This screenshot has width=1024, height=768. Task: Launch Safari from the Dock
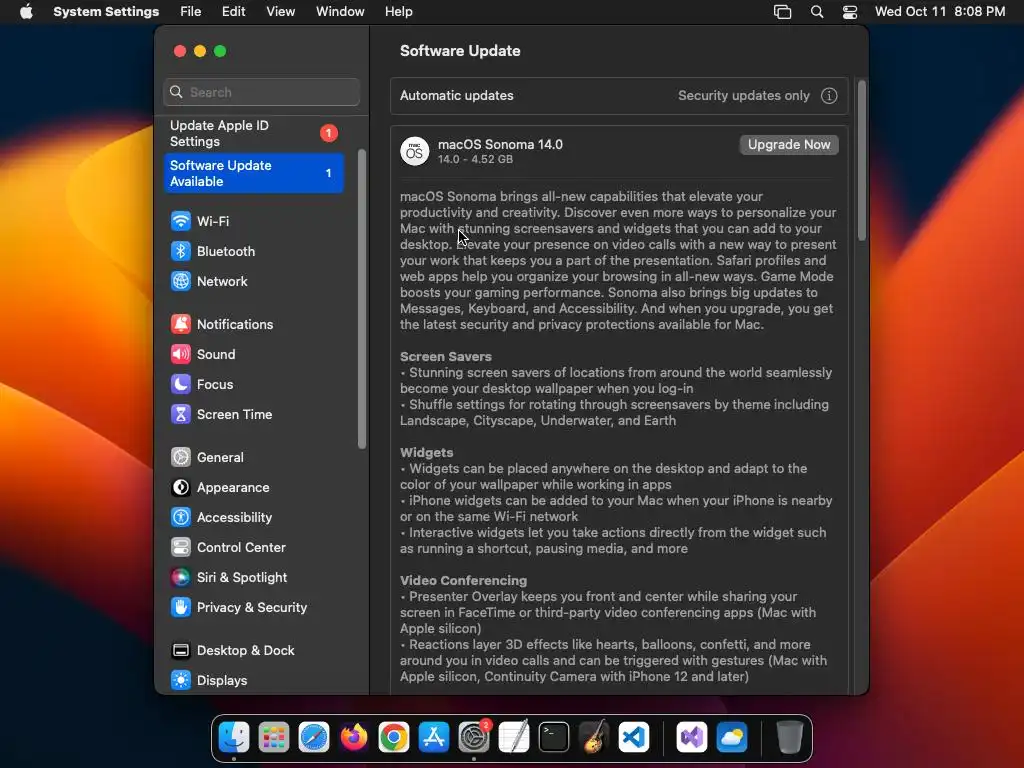pos(314,738)
